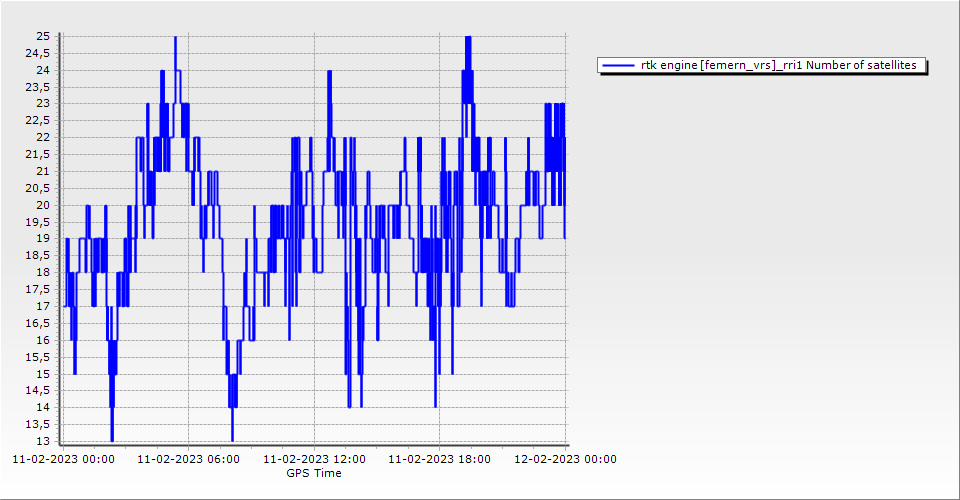Click the '17,5' y-axis tick label
Screen dimensions: 960x500
coord(38,289)
